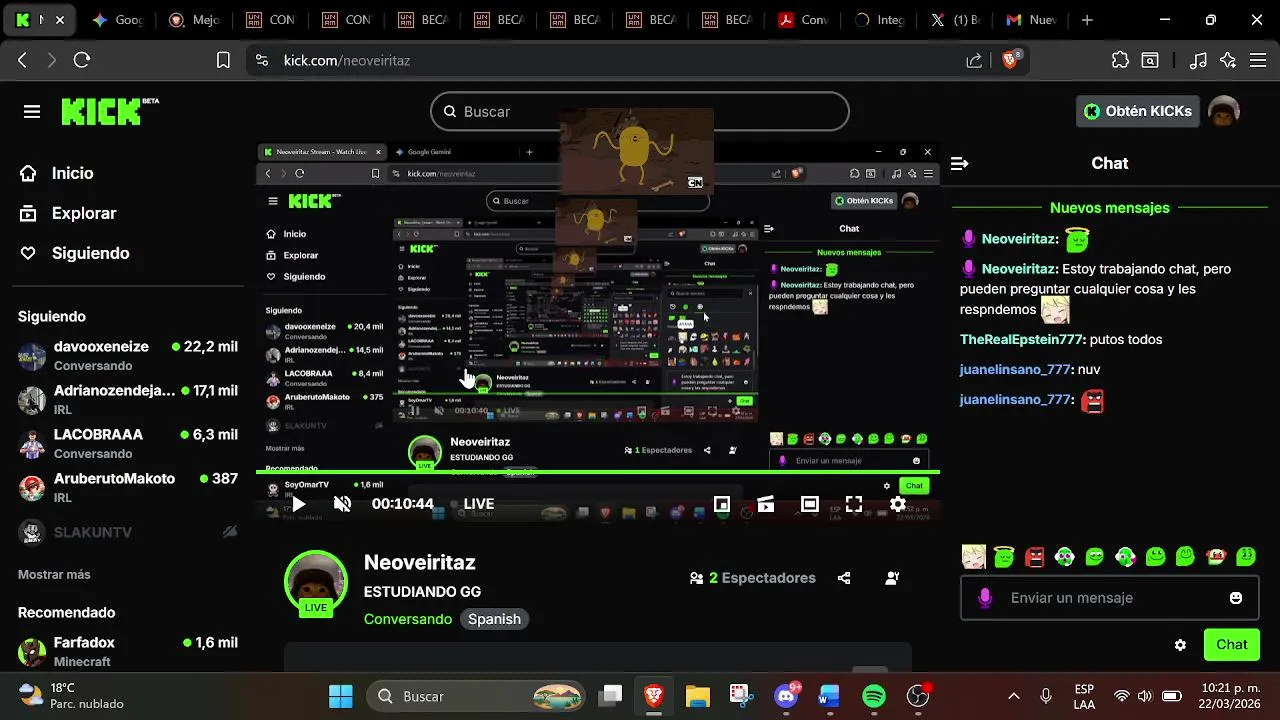Click Neoveiritaz streamer avatar

tap(316, 583)
